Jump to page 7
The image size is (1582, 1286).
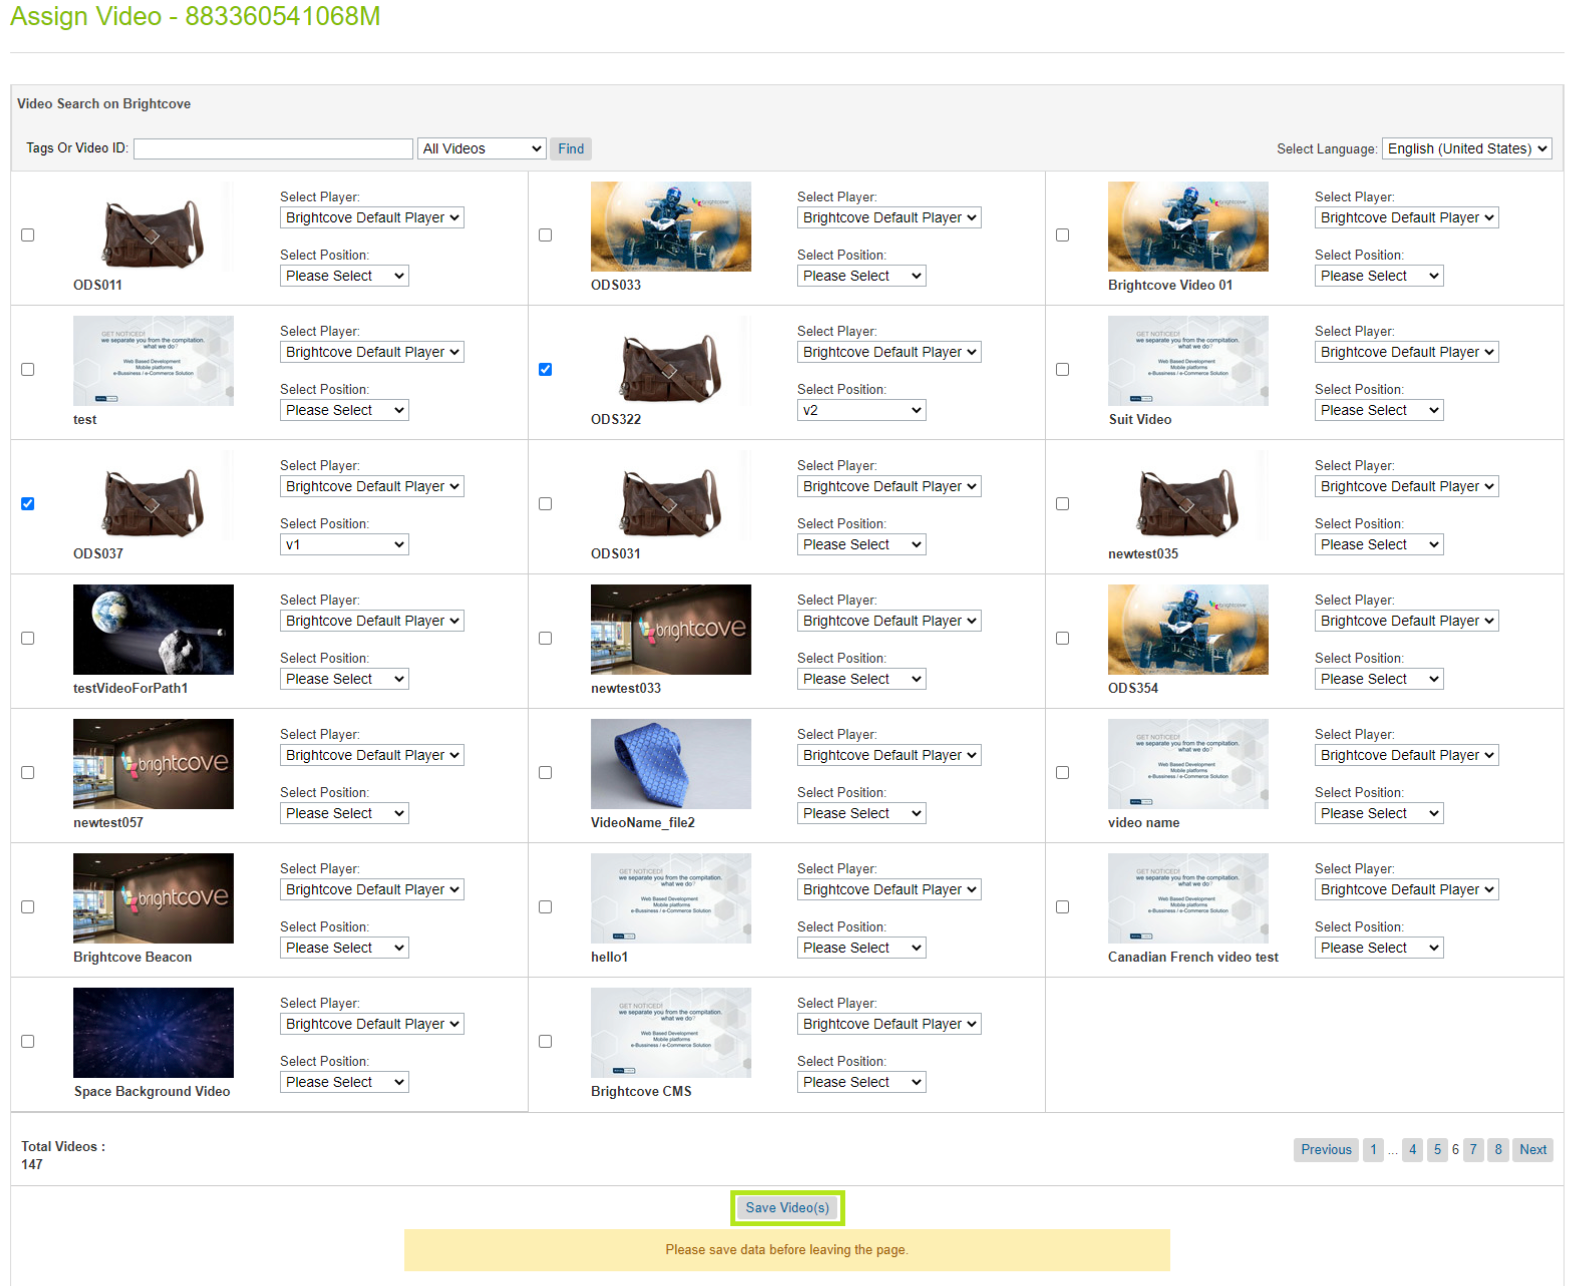click(x=1473, y=1150)
